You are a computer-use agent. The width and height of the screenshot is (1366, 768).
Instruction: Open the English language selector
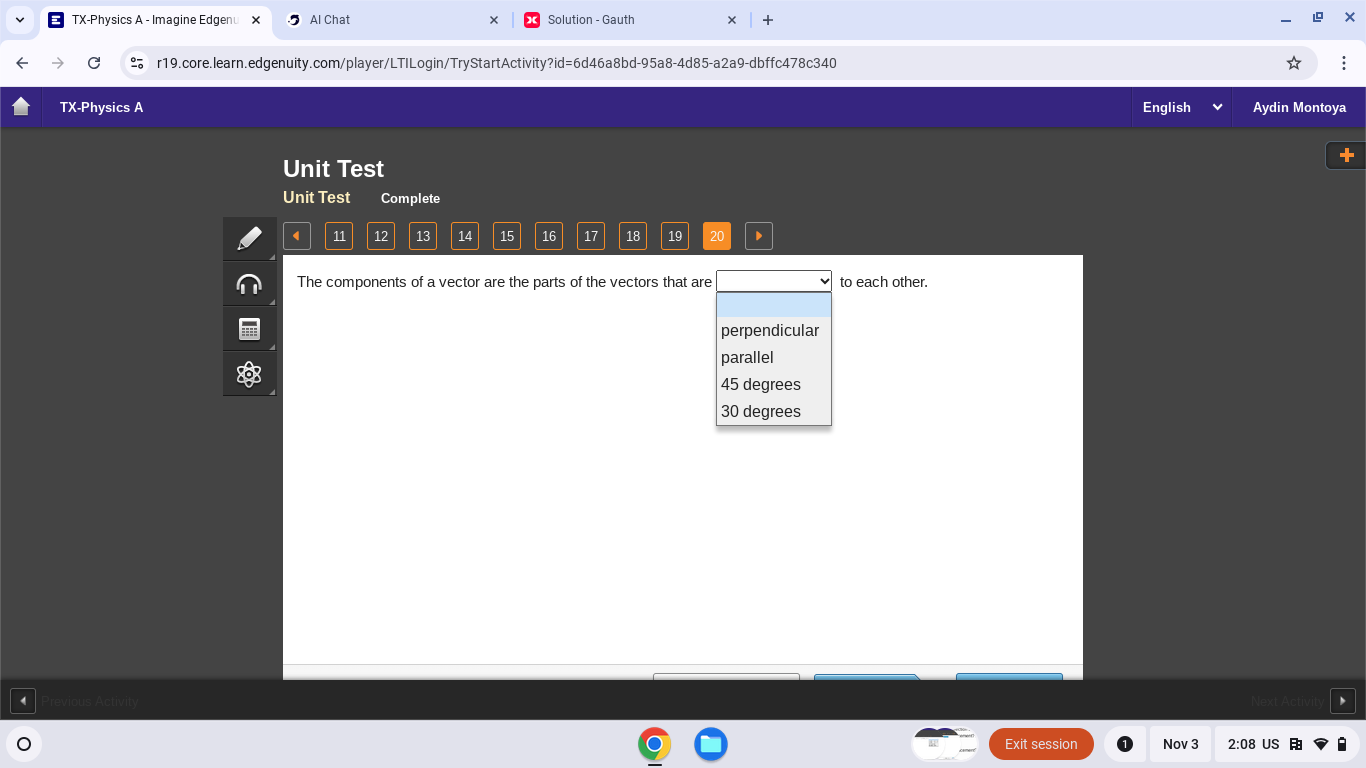1182,107
